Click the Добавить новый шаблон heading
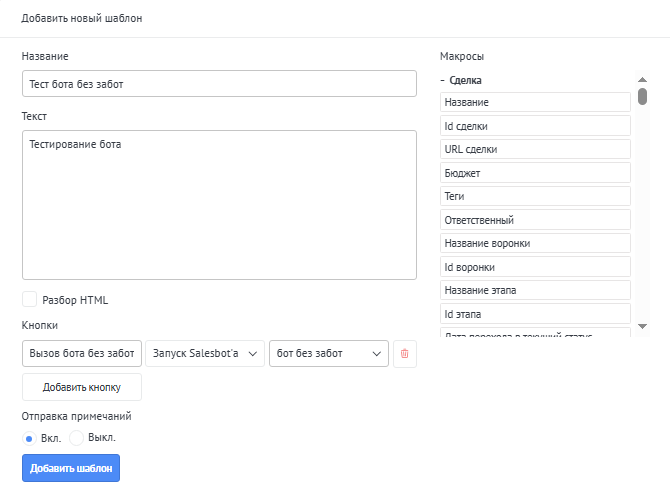This screenshot has height=490, width=670. pyautogui.click(x=82, y=18)
